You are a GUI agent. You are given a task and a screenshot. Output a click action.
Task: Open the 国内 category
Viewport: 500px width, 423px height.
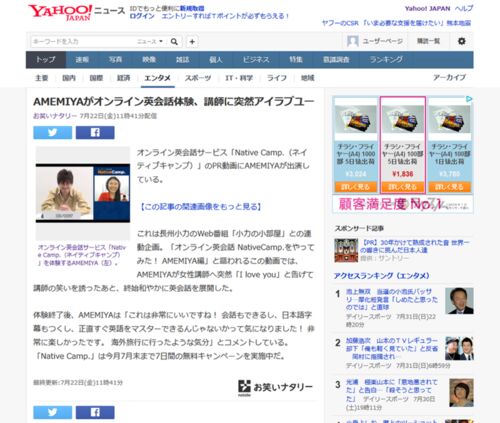click(x=69, y=78)
